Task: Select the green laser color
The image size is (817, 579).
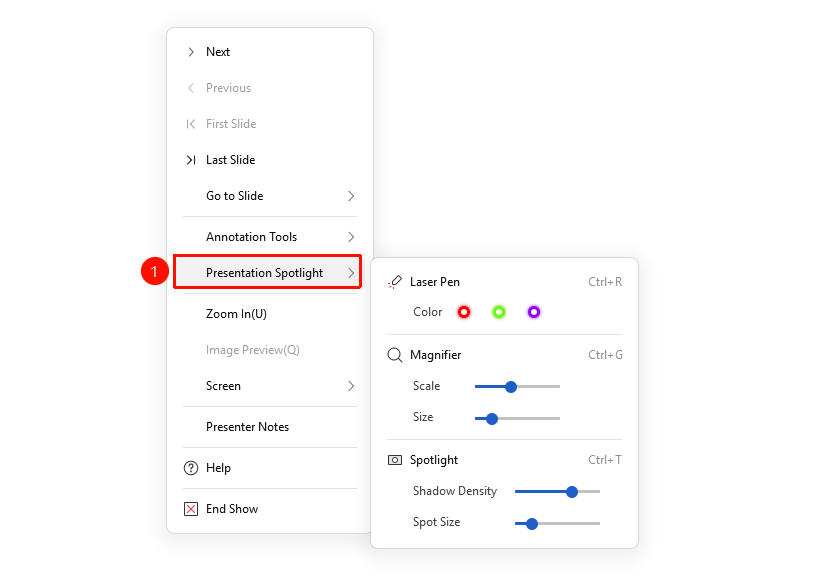Action: [x=499, y=312]
